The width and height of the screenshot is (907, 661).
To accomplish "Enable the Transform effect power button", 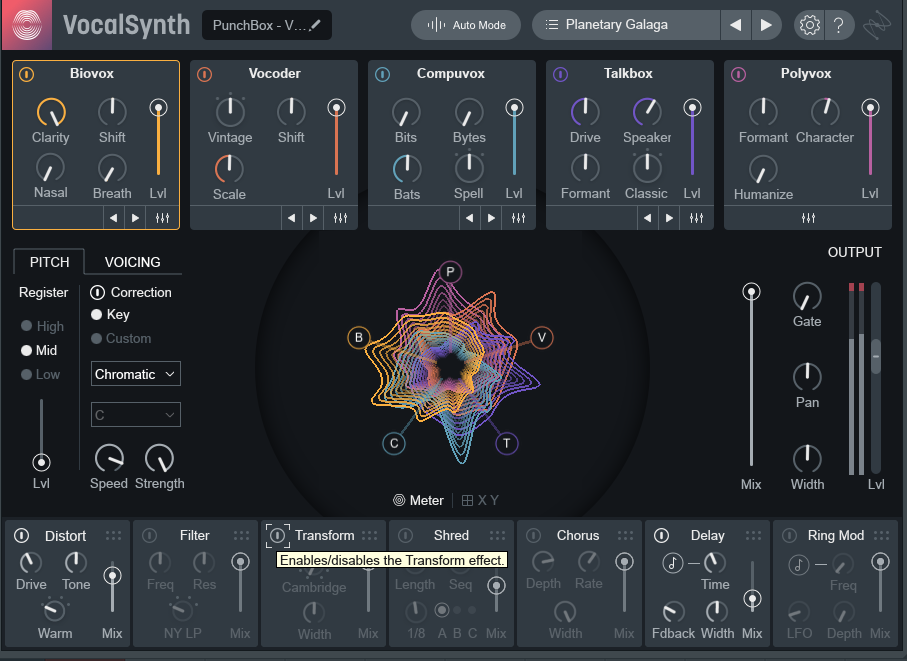I will click(278, 536).
